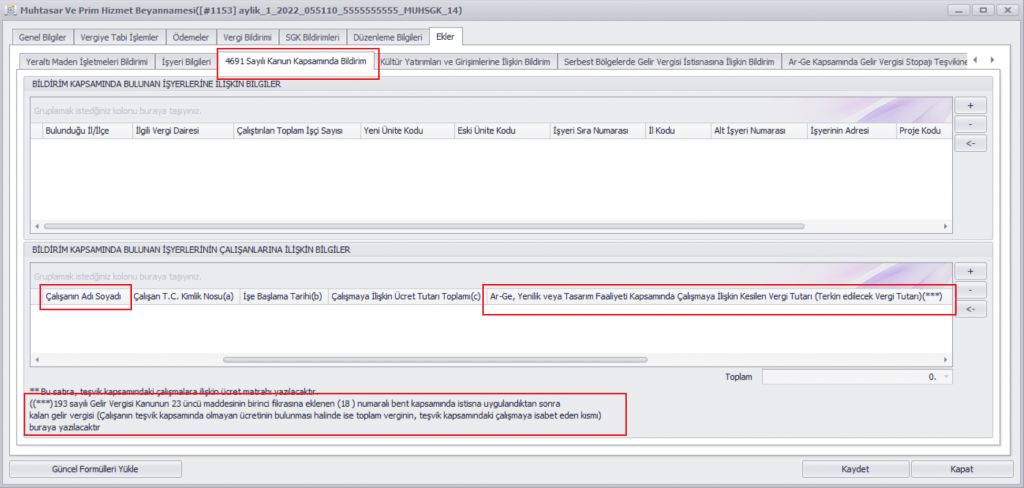Image resolution: width=1024 pixels, height=488 pixels.
Task: Add a row to the workplaces grid
Action: click(969, 105)
